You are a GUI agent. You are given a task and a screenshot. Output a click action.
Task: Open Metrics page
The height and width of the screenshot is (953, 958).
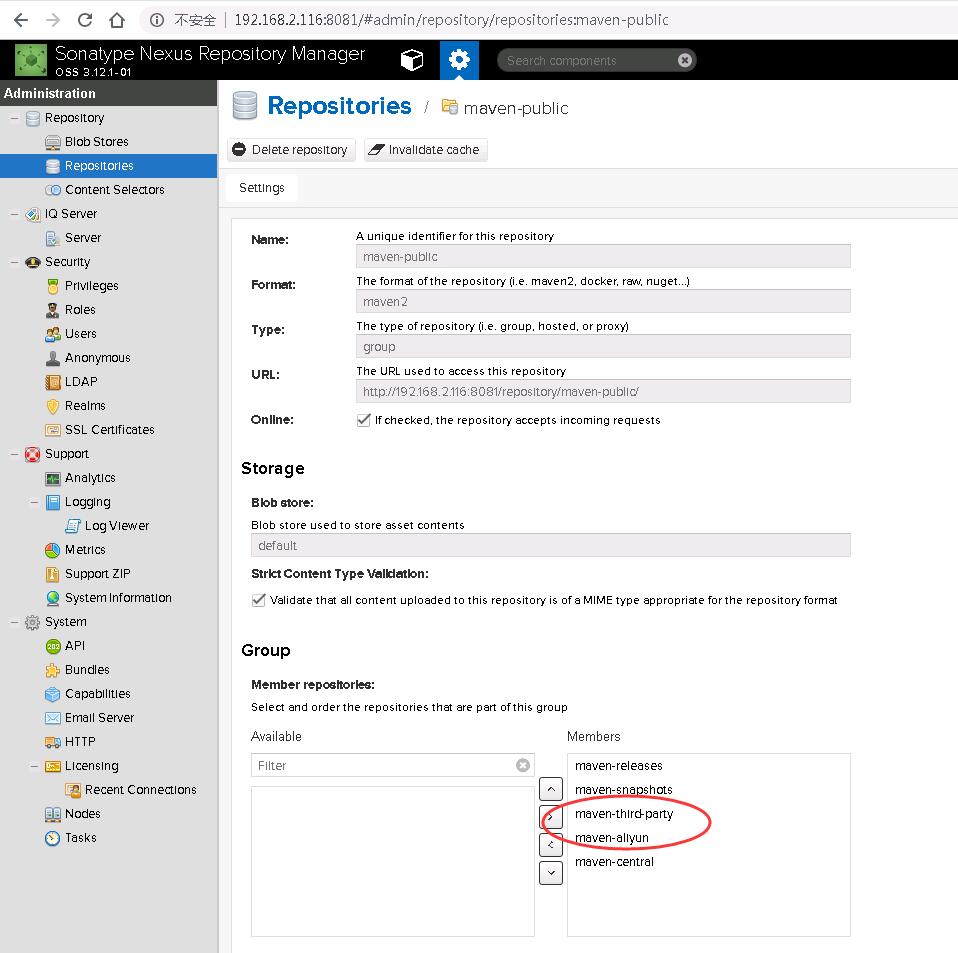tap(85, 550)
